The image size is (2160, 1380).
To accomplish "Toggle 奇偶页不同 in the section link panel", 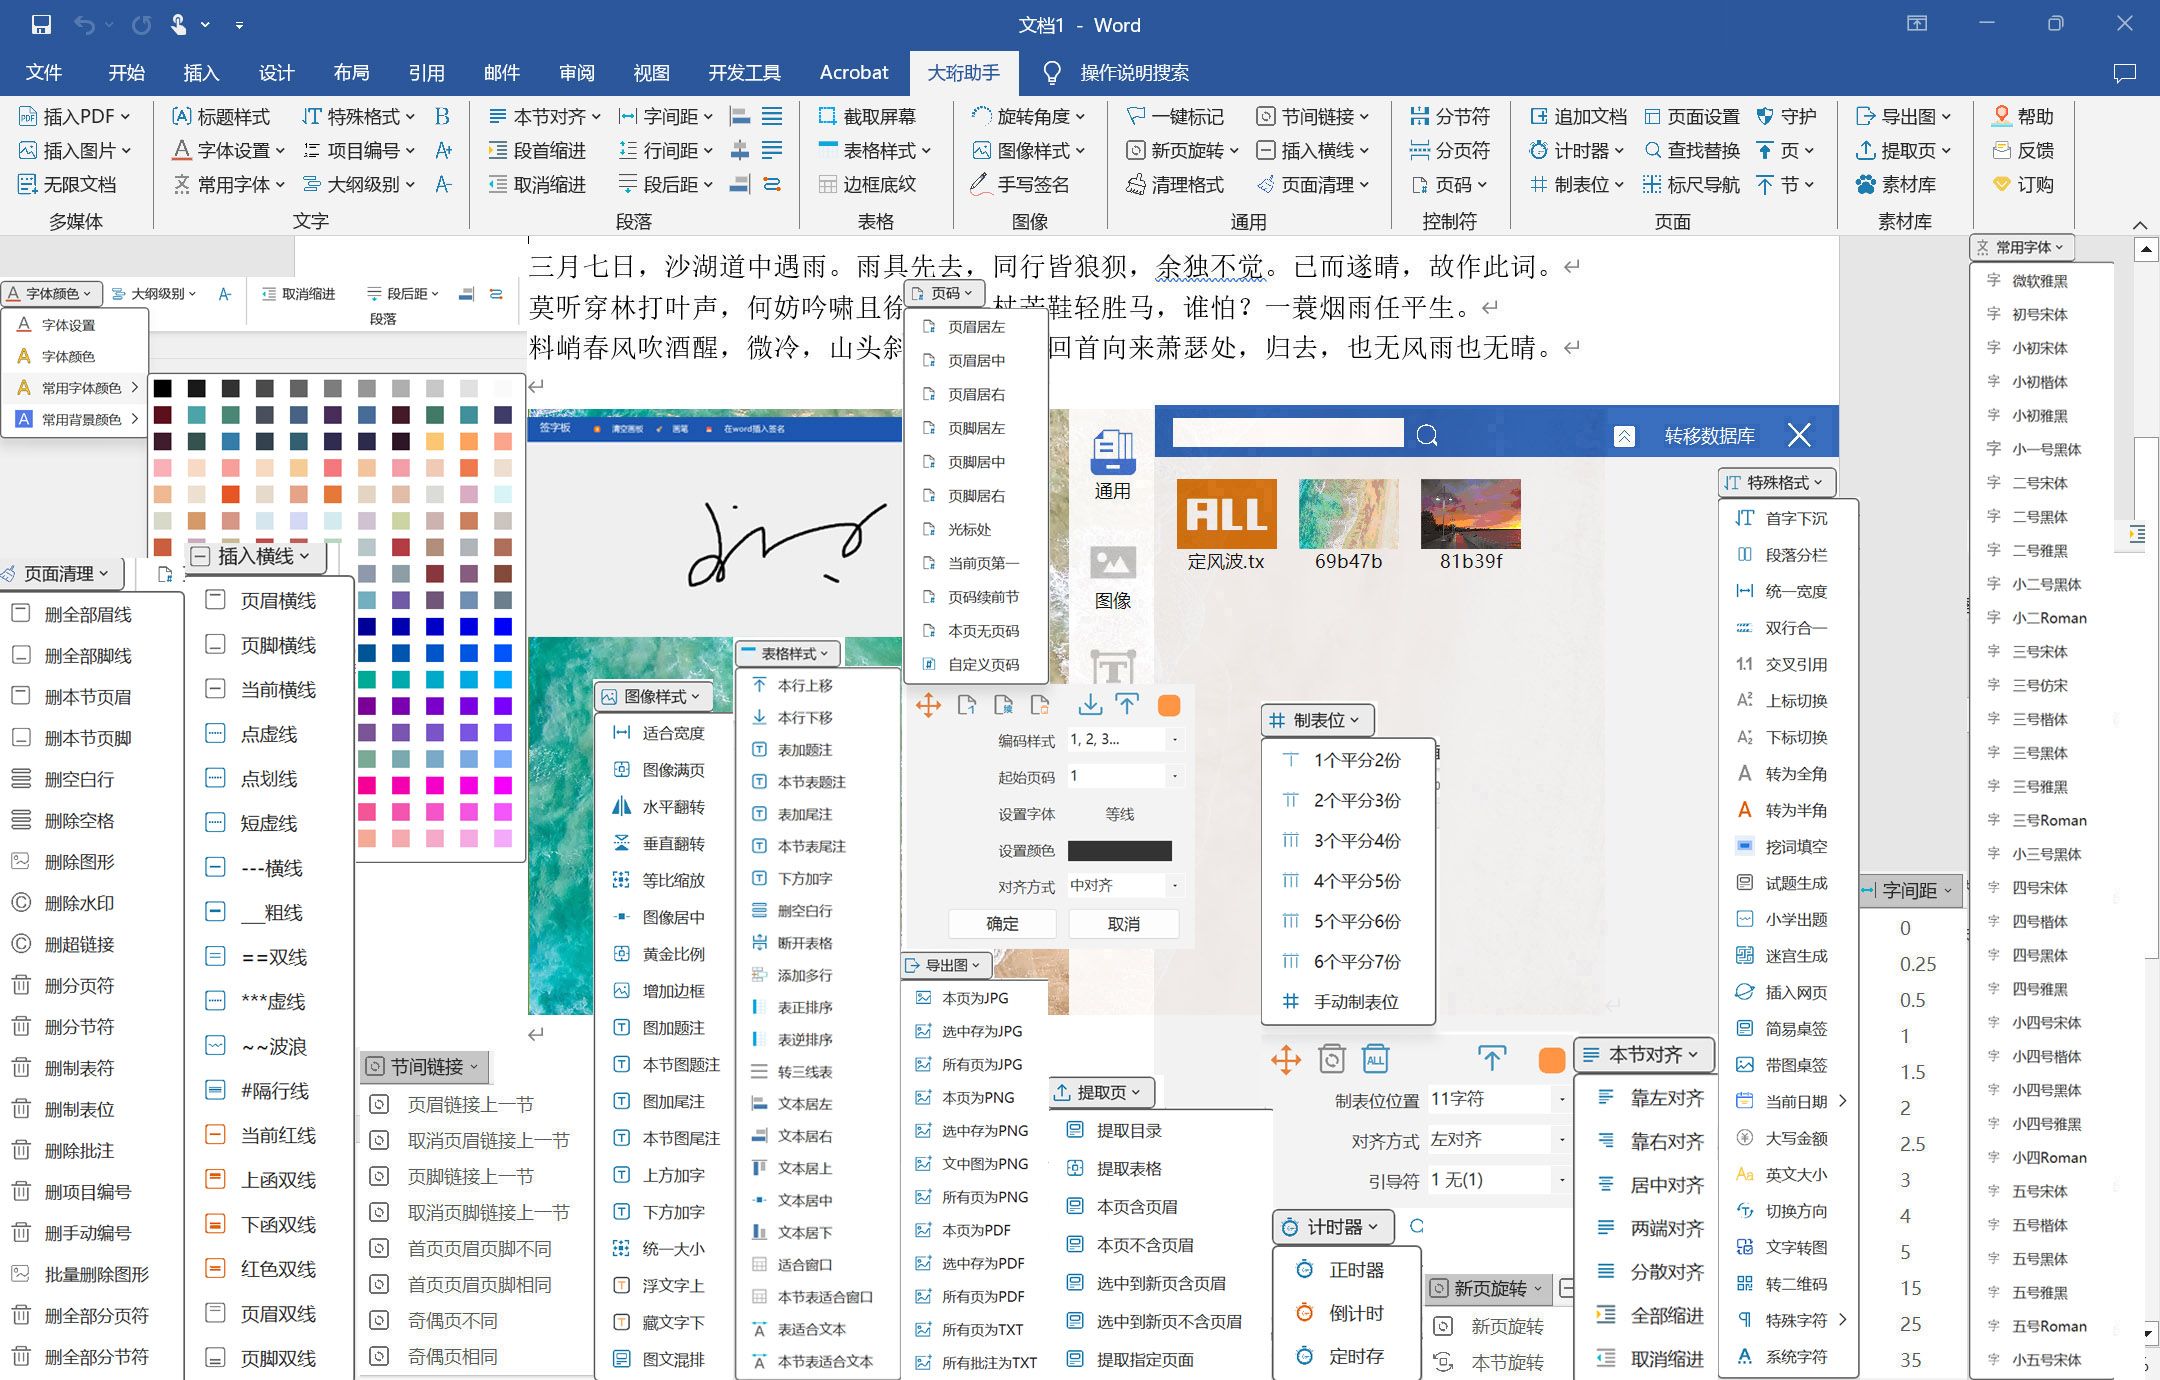I will tap(452, 1319).
